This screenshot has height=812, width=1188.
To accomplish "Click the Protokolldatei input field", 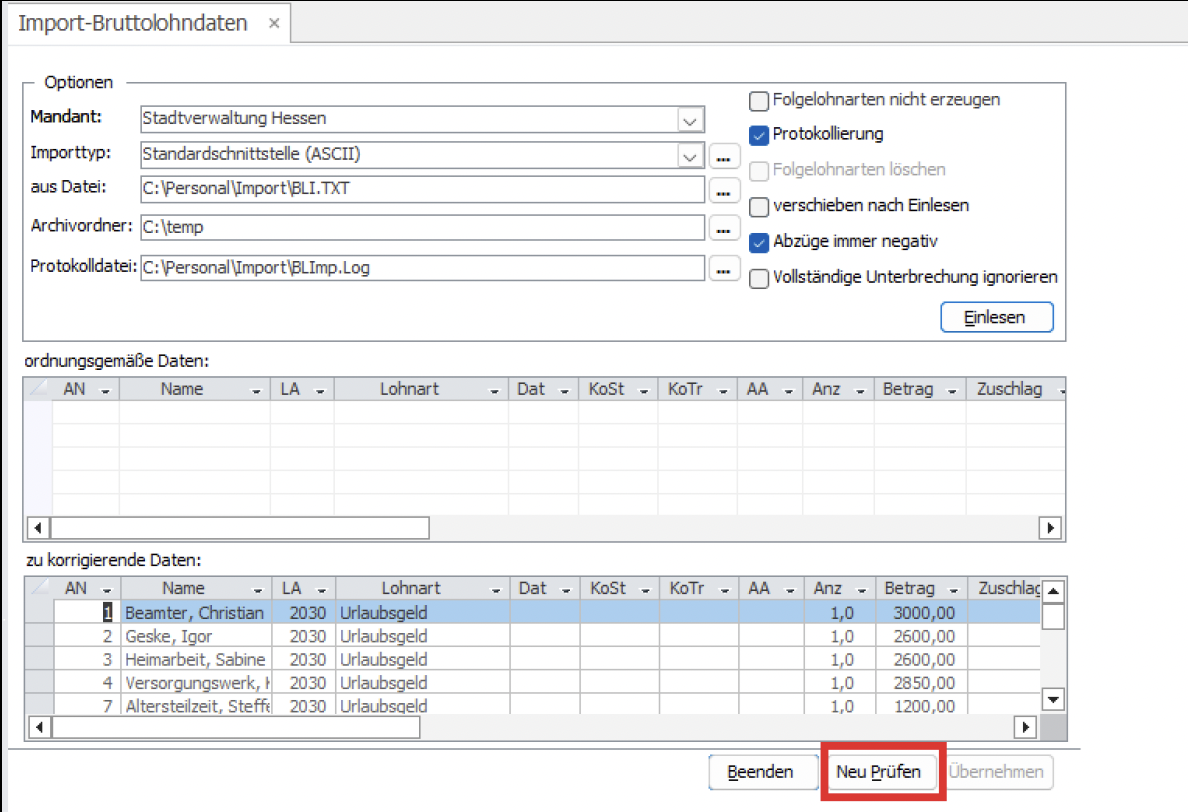I will pos(422,267).
